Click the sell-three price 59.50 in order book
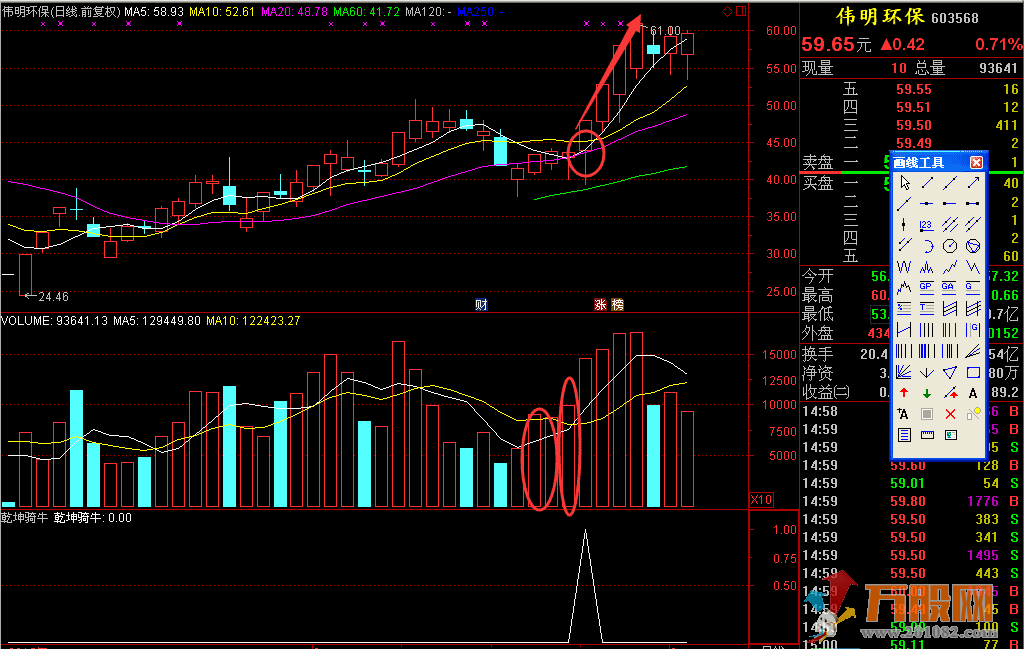The width and height of the screenshot is (1024, 649). pos(914,125)
